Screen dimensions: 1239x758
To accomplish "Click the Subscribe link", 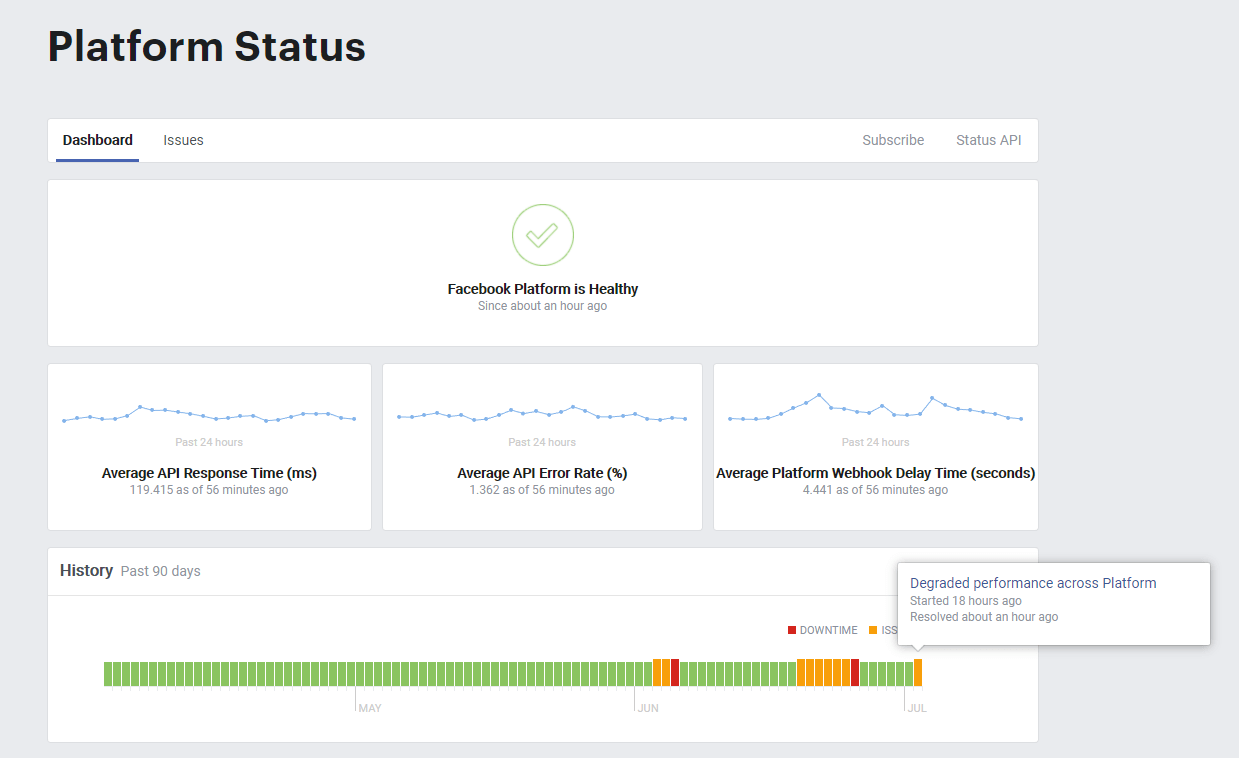I will 892,140.
